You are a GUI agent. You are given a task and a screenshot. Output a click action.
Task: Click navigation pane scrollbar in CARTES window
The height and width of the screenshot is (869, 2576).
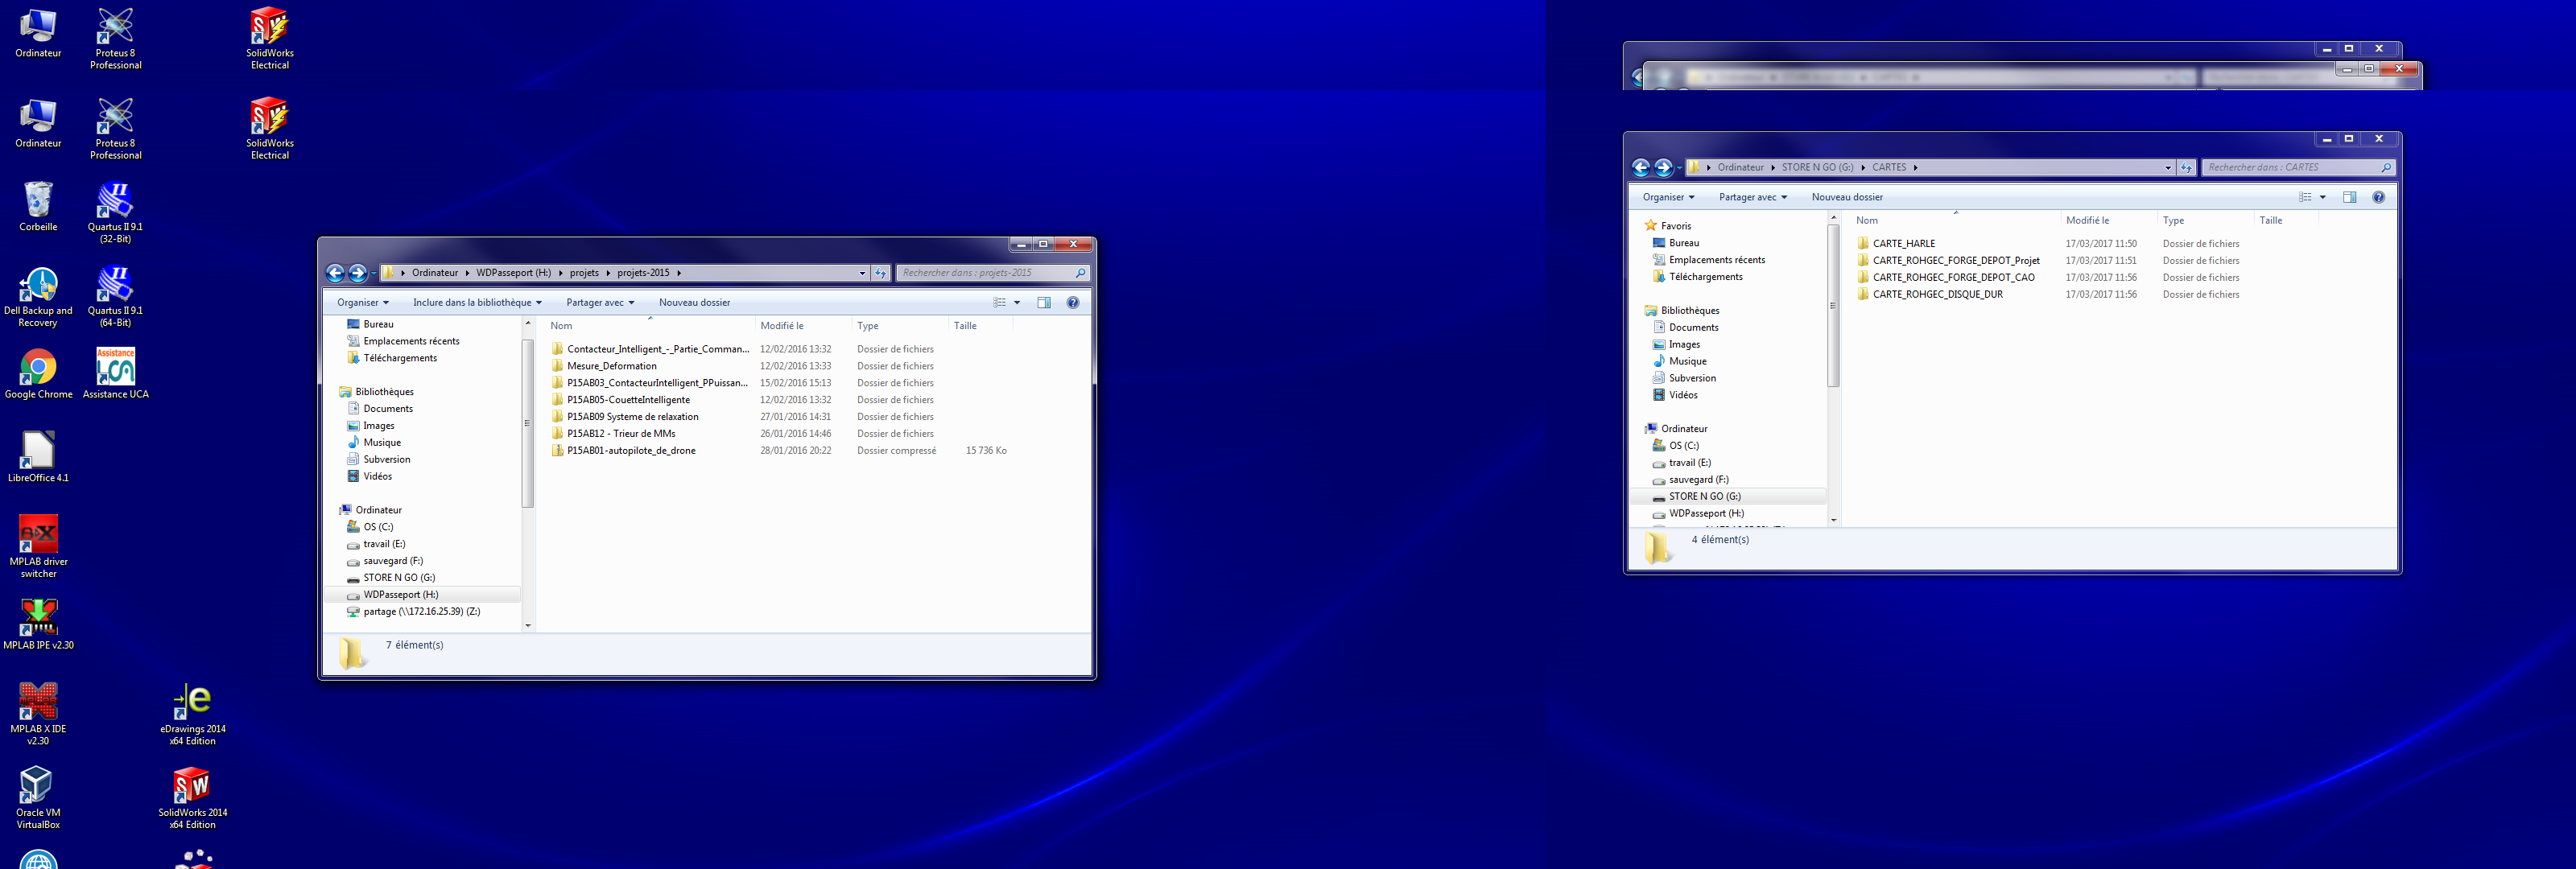[1834, 305]
